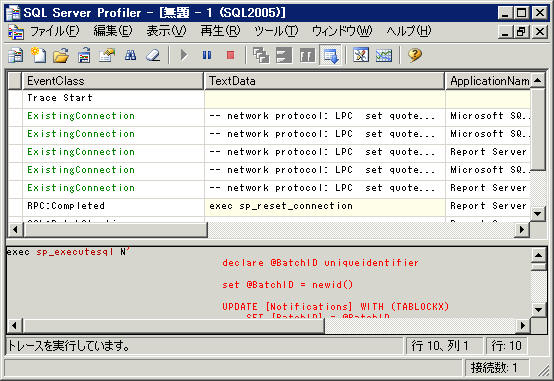Click the event grid's scroll down arrow

coord(537,213)
